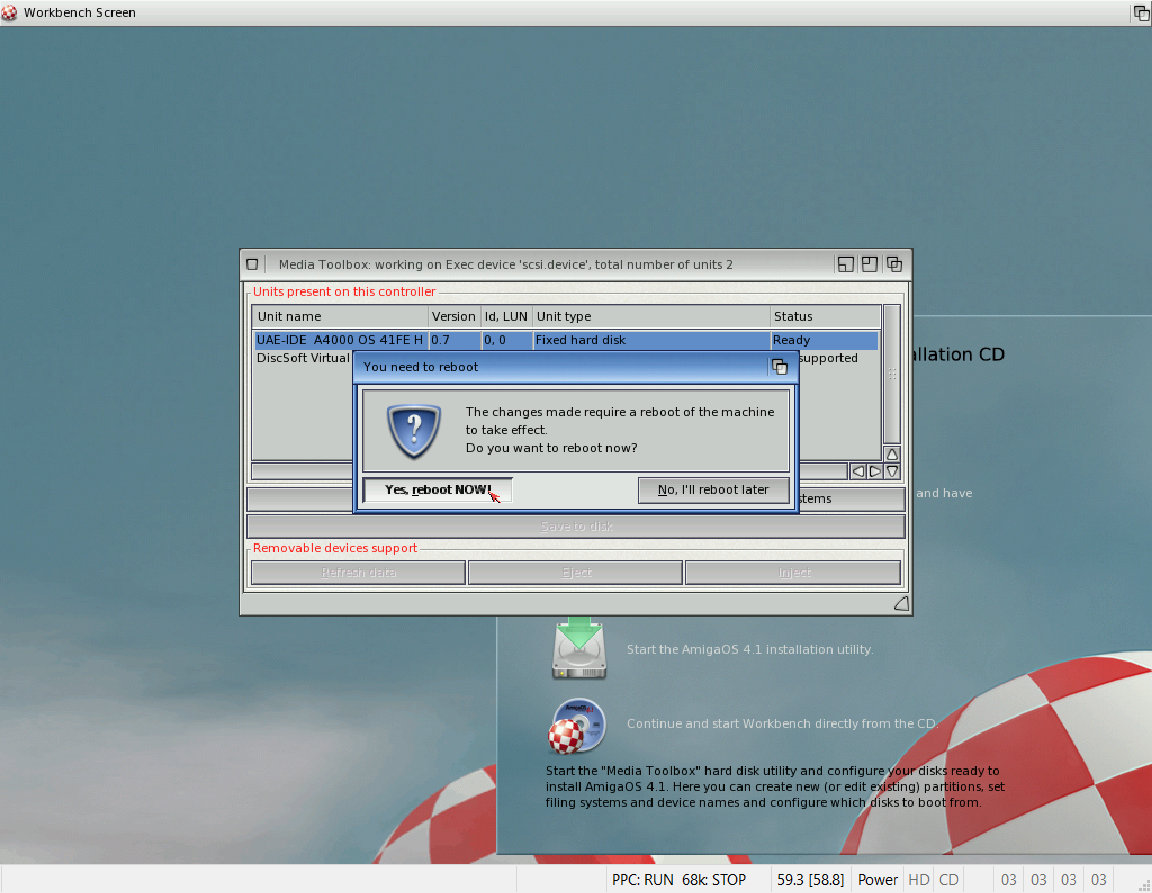Viewport: 1152px width, 893px height.
Task: Click the Ready status cell
Action: click(824, 340)
